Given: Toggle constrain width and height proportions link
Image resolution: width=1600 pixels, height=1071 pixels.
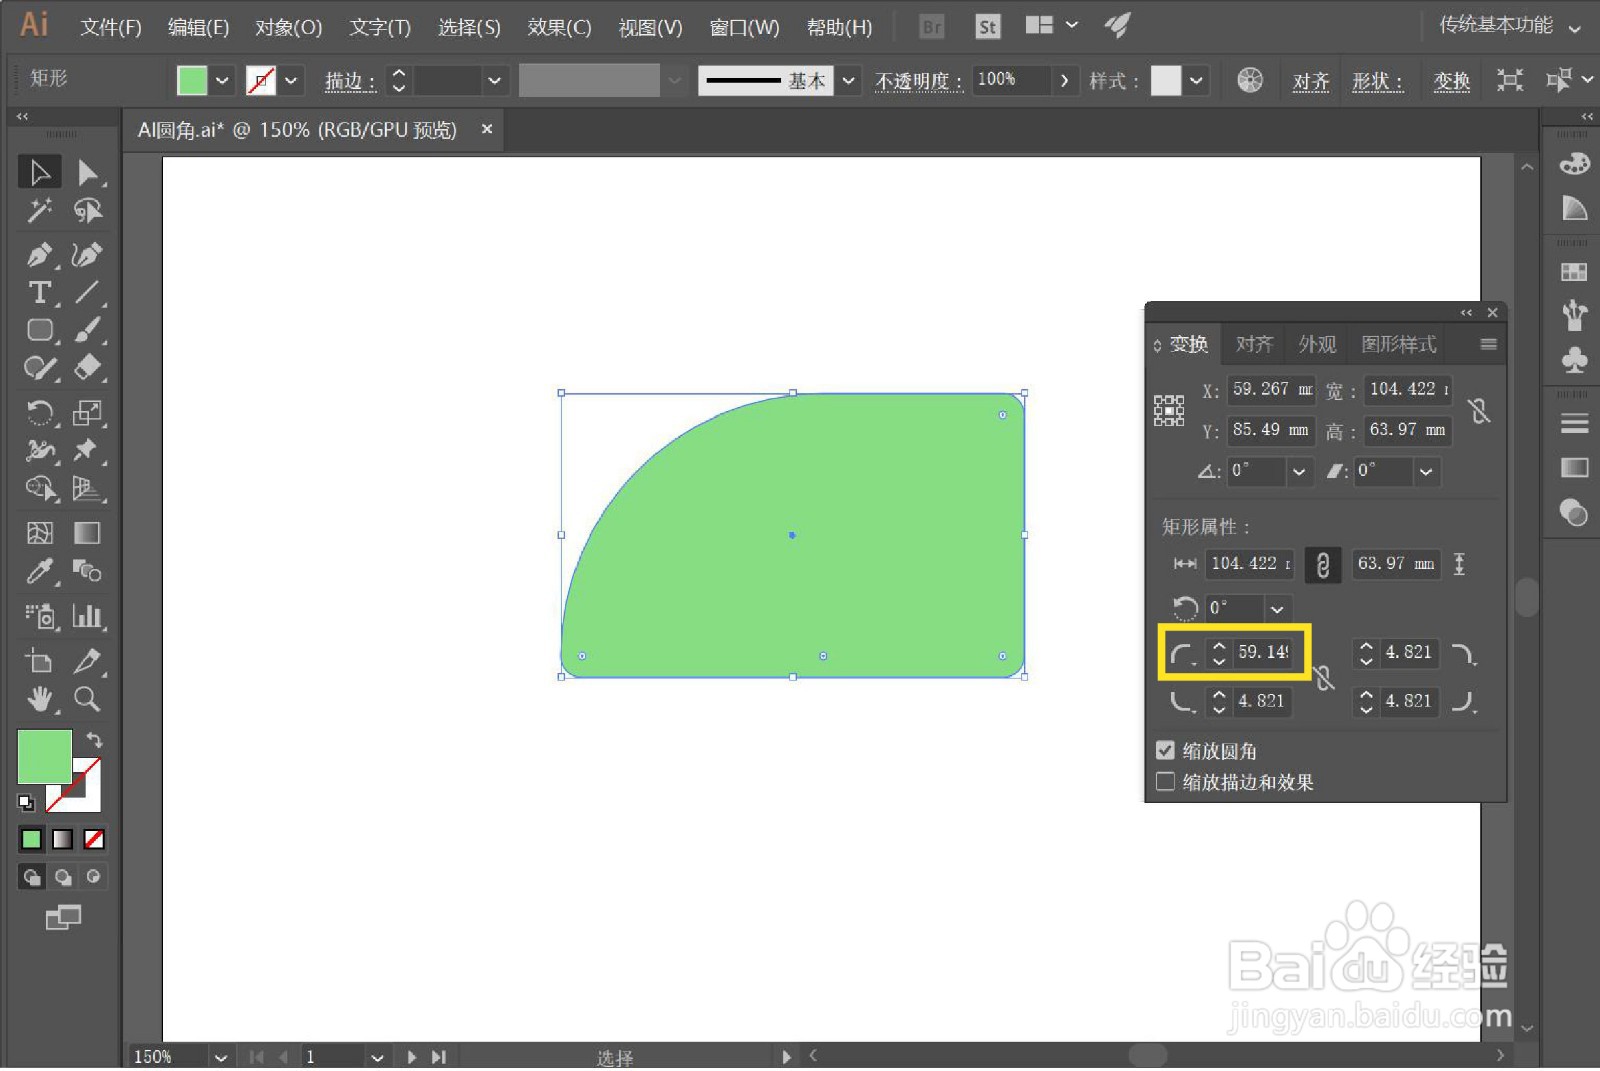Looking at the screenshot, I should tap(1480, 410).
